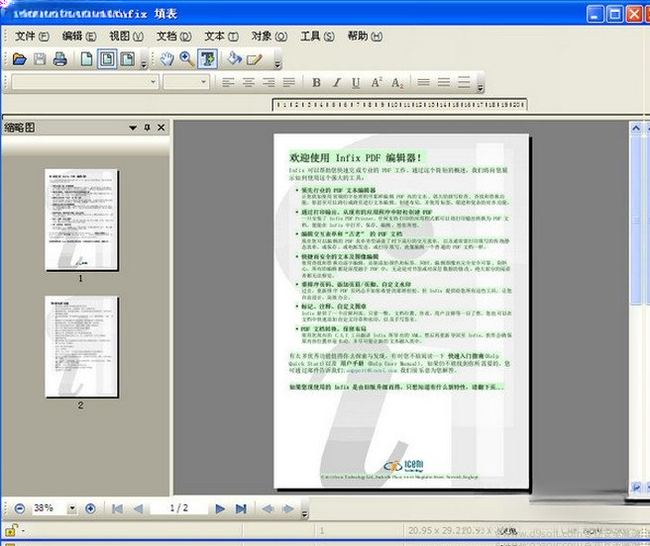Click the paint bucket fill tool
Screen dimensions: 650x546
[x=234, y=59]
